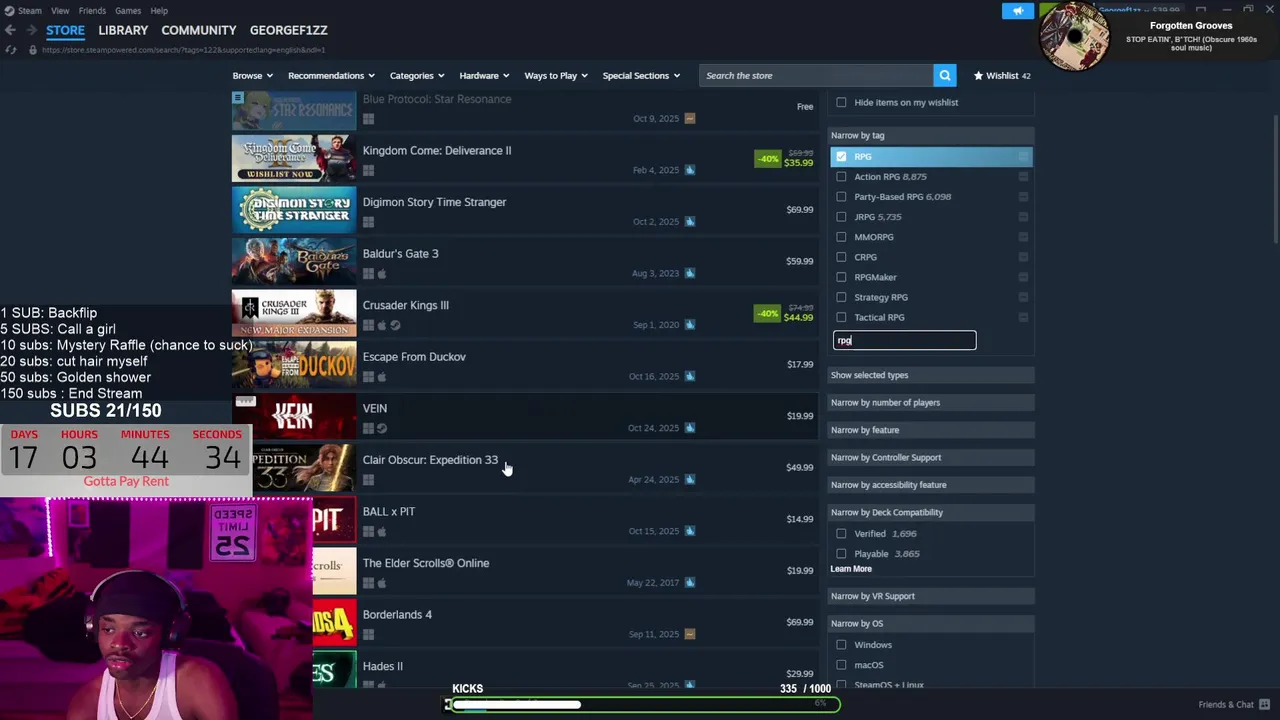Viewport: 1280px width, 720px height.
Task: Open the Special Sections dropdown
Action: [641, 75]
